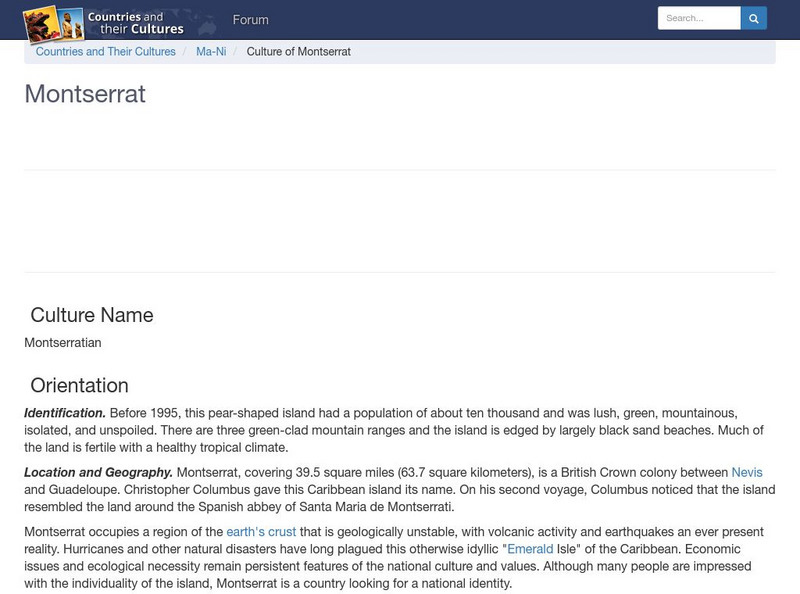Open the Forum menu item
The image size is (800, 594).
[x=251, y=20]
